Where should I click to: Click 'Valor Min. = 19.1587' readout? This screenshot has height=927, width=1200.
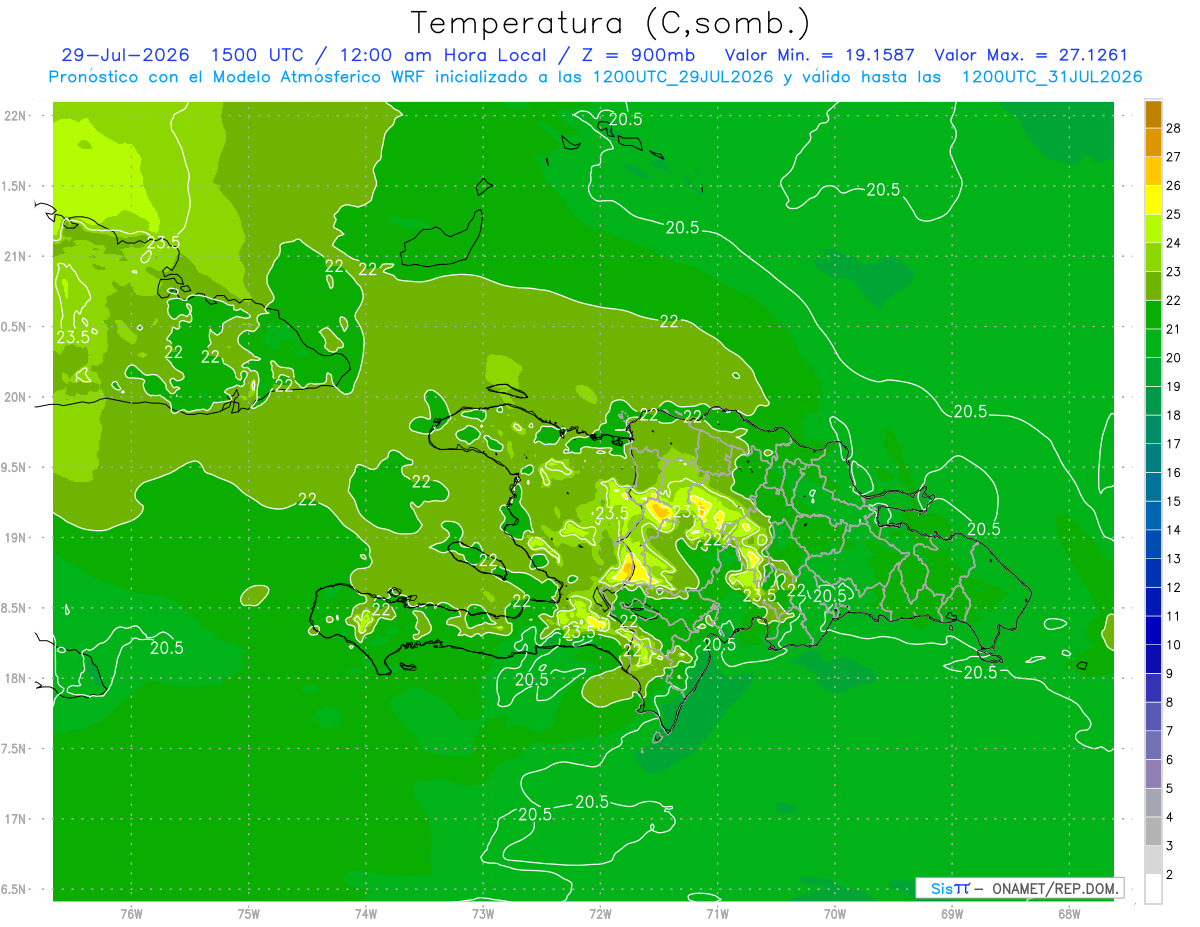(819, 55)
